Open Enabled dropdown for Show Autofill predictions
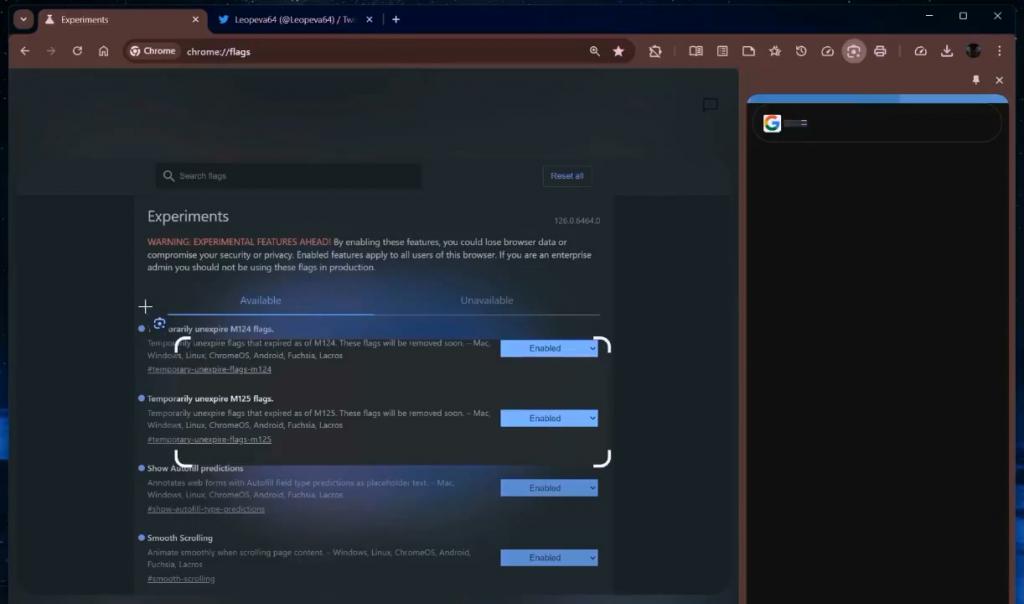 [549, 488]
